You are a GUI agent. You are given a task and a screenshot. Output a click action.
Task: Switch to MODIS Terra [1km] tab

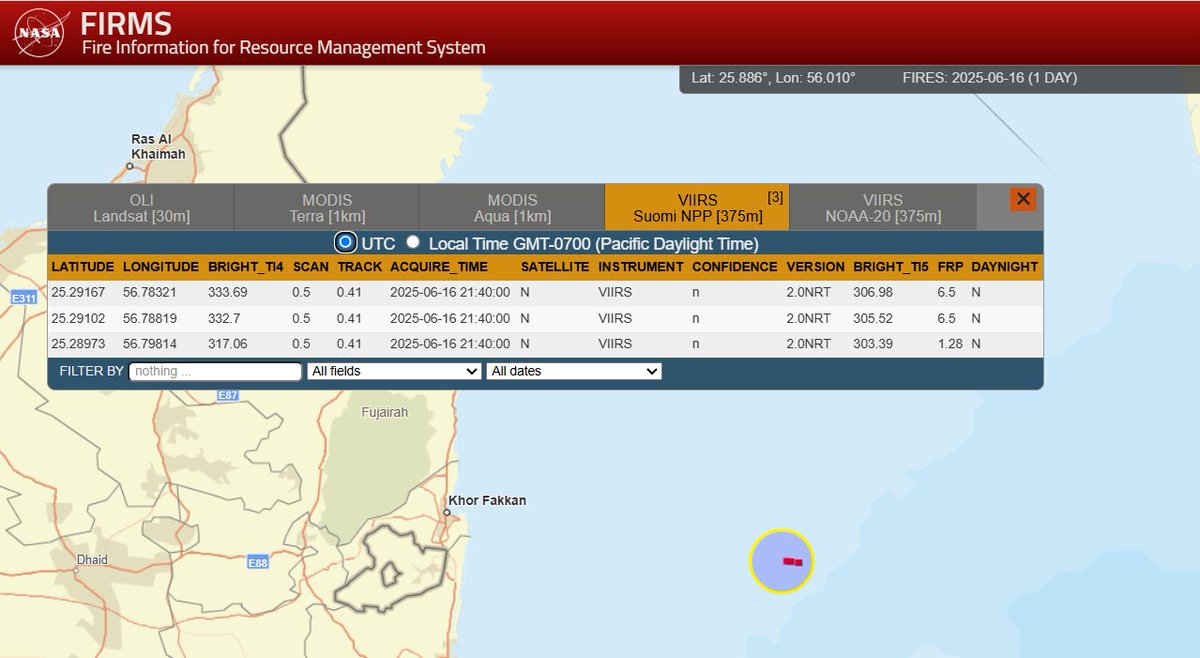pyautogui.click(x=327, y=208)
